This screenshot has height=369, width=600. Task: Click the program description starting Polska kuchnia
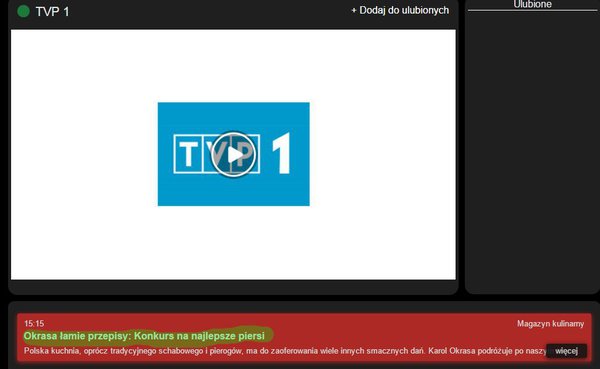point(285,351)
